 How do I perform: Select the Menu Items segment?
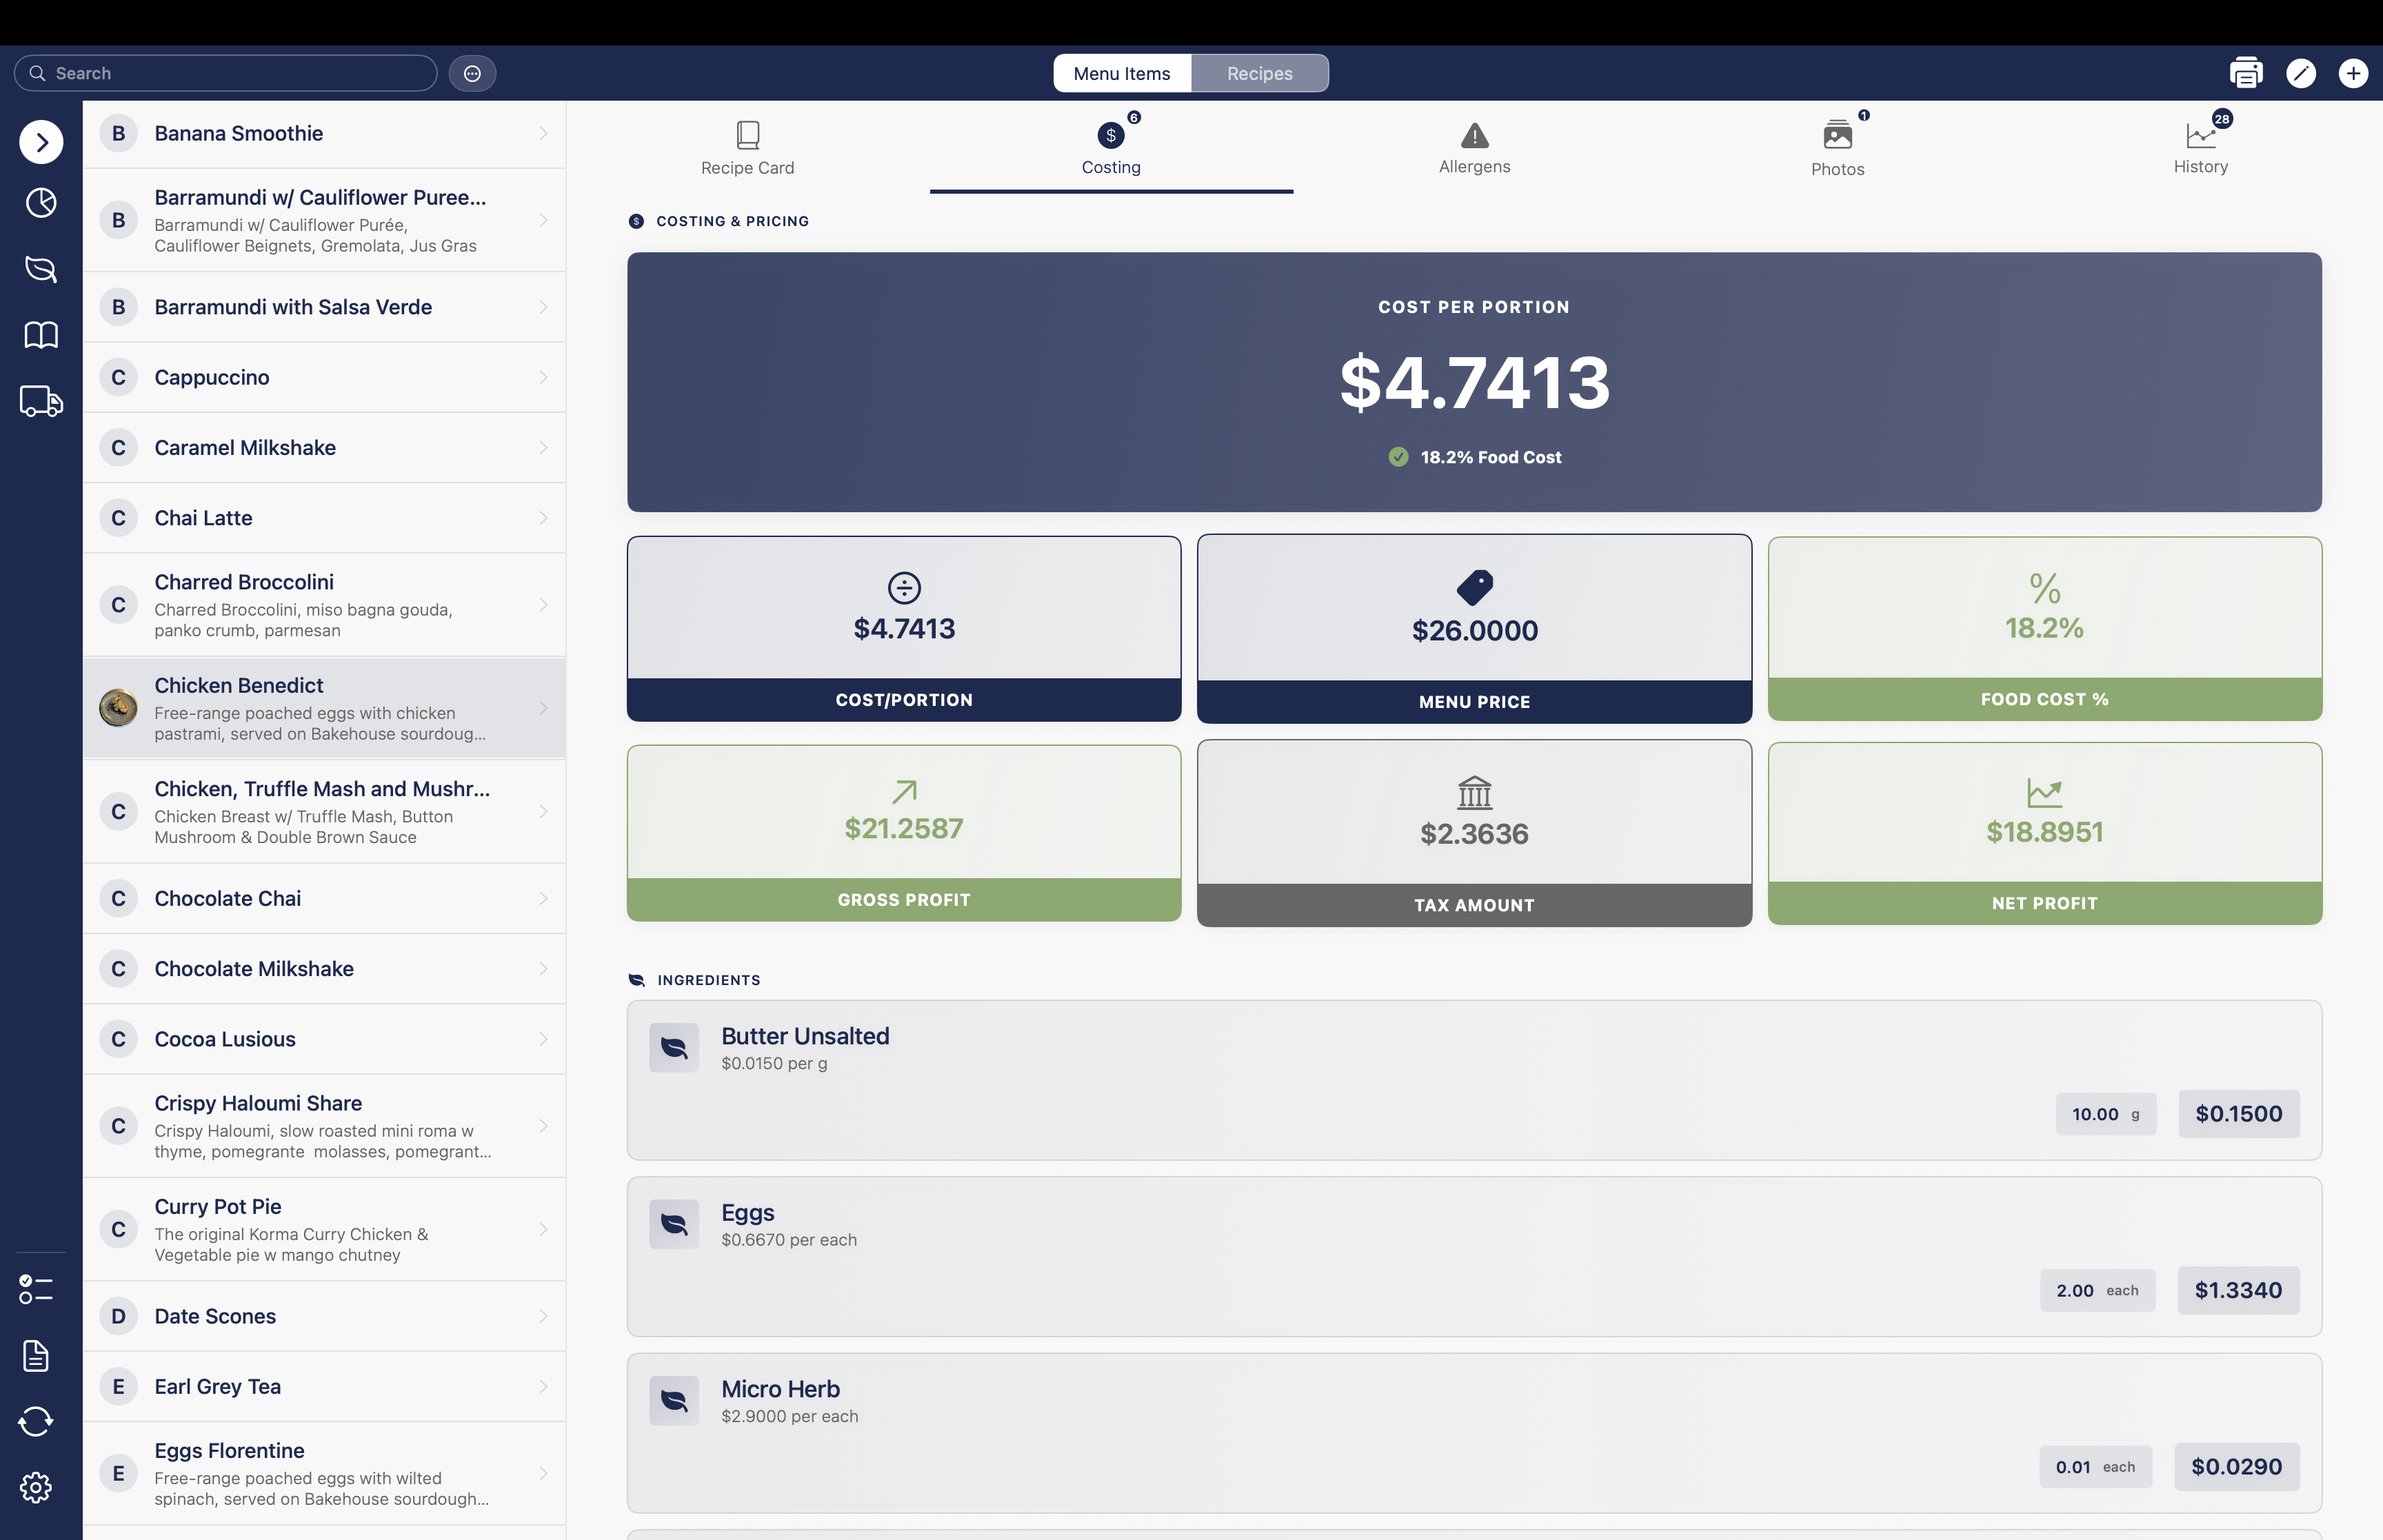tap(1121, 73)
